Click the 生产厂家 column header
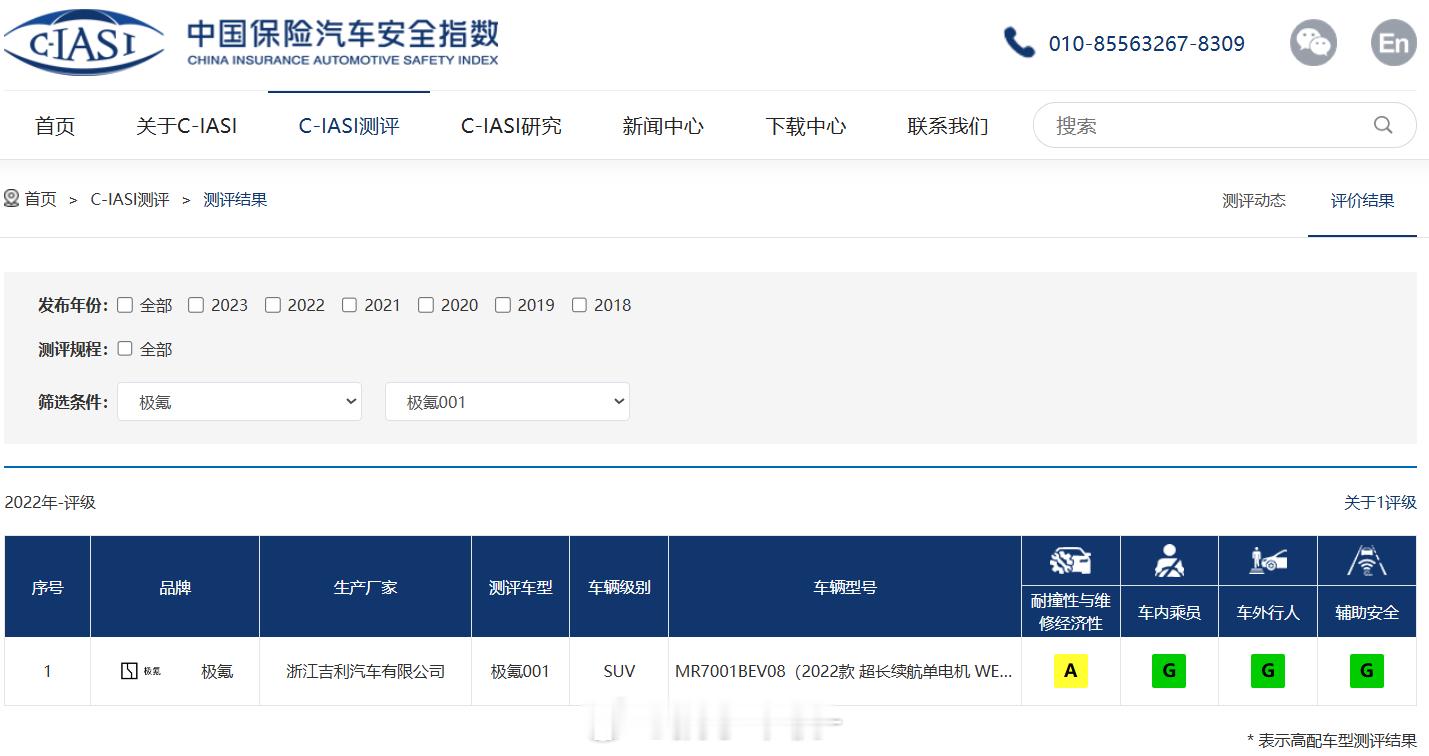The image size is (1429, 756). tap(365, 587)
